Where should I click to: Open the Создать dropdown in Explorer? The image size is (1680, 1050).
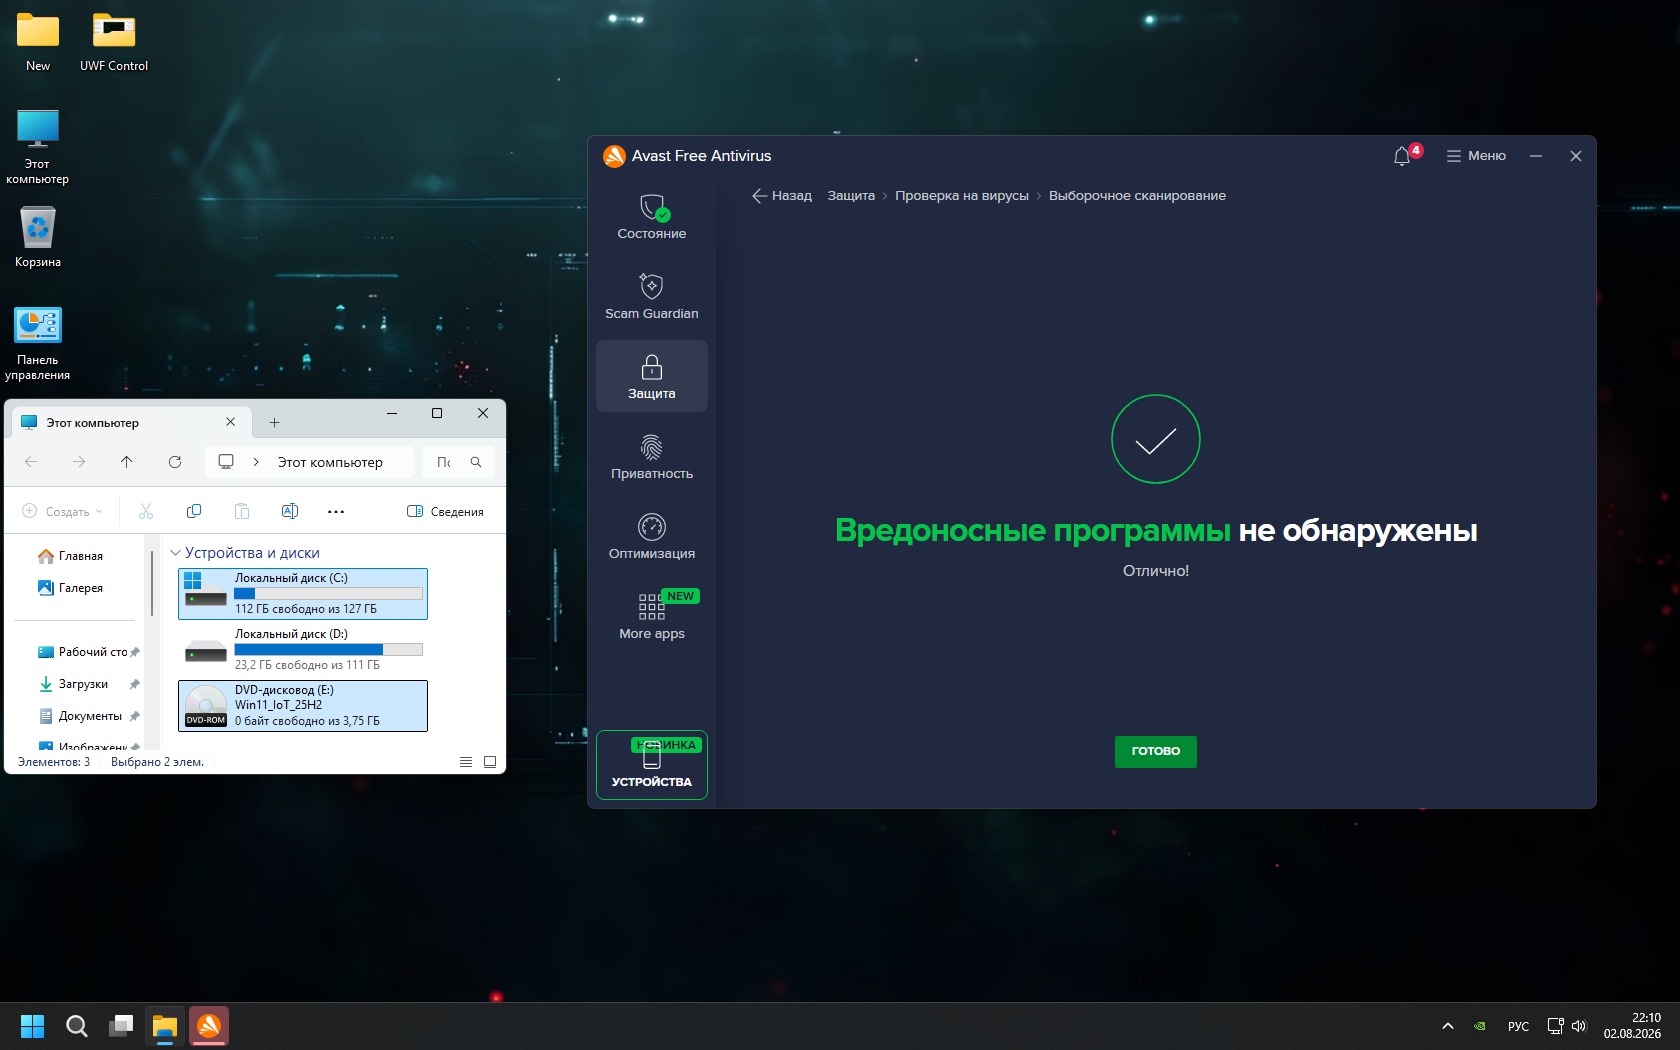point(63,511)
